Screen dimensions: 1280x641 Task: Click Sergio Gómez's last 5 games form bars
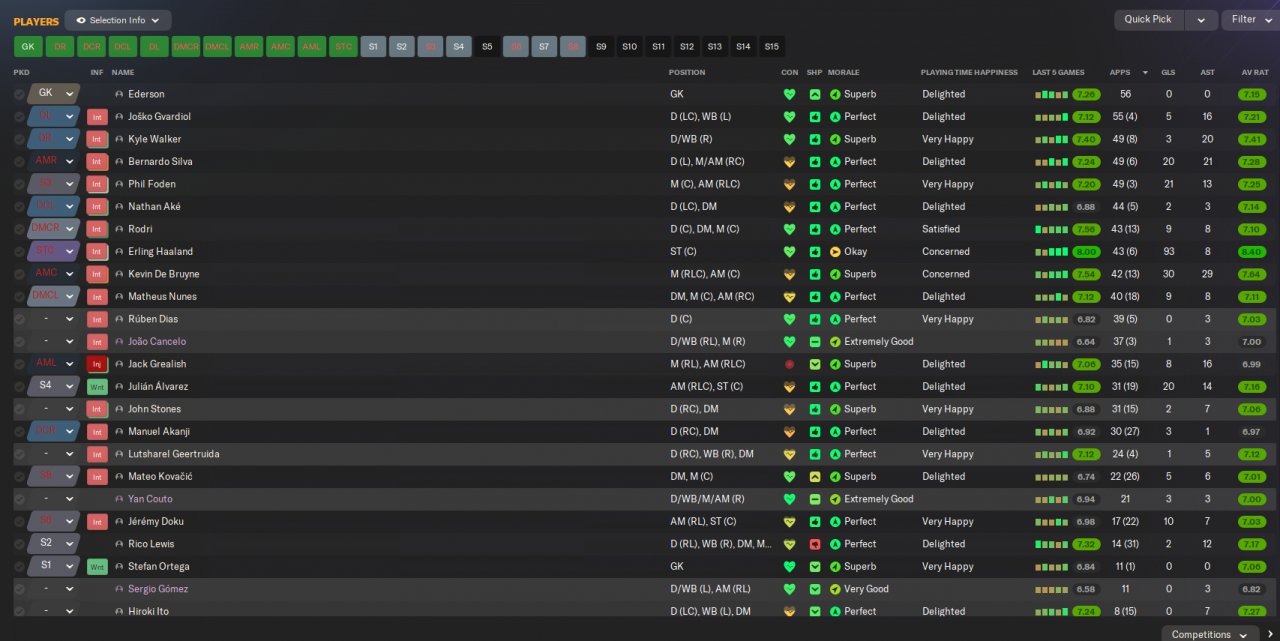coord(1050,590)
